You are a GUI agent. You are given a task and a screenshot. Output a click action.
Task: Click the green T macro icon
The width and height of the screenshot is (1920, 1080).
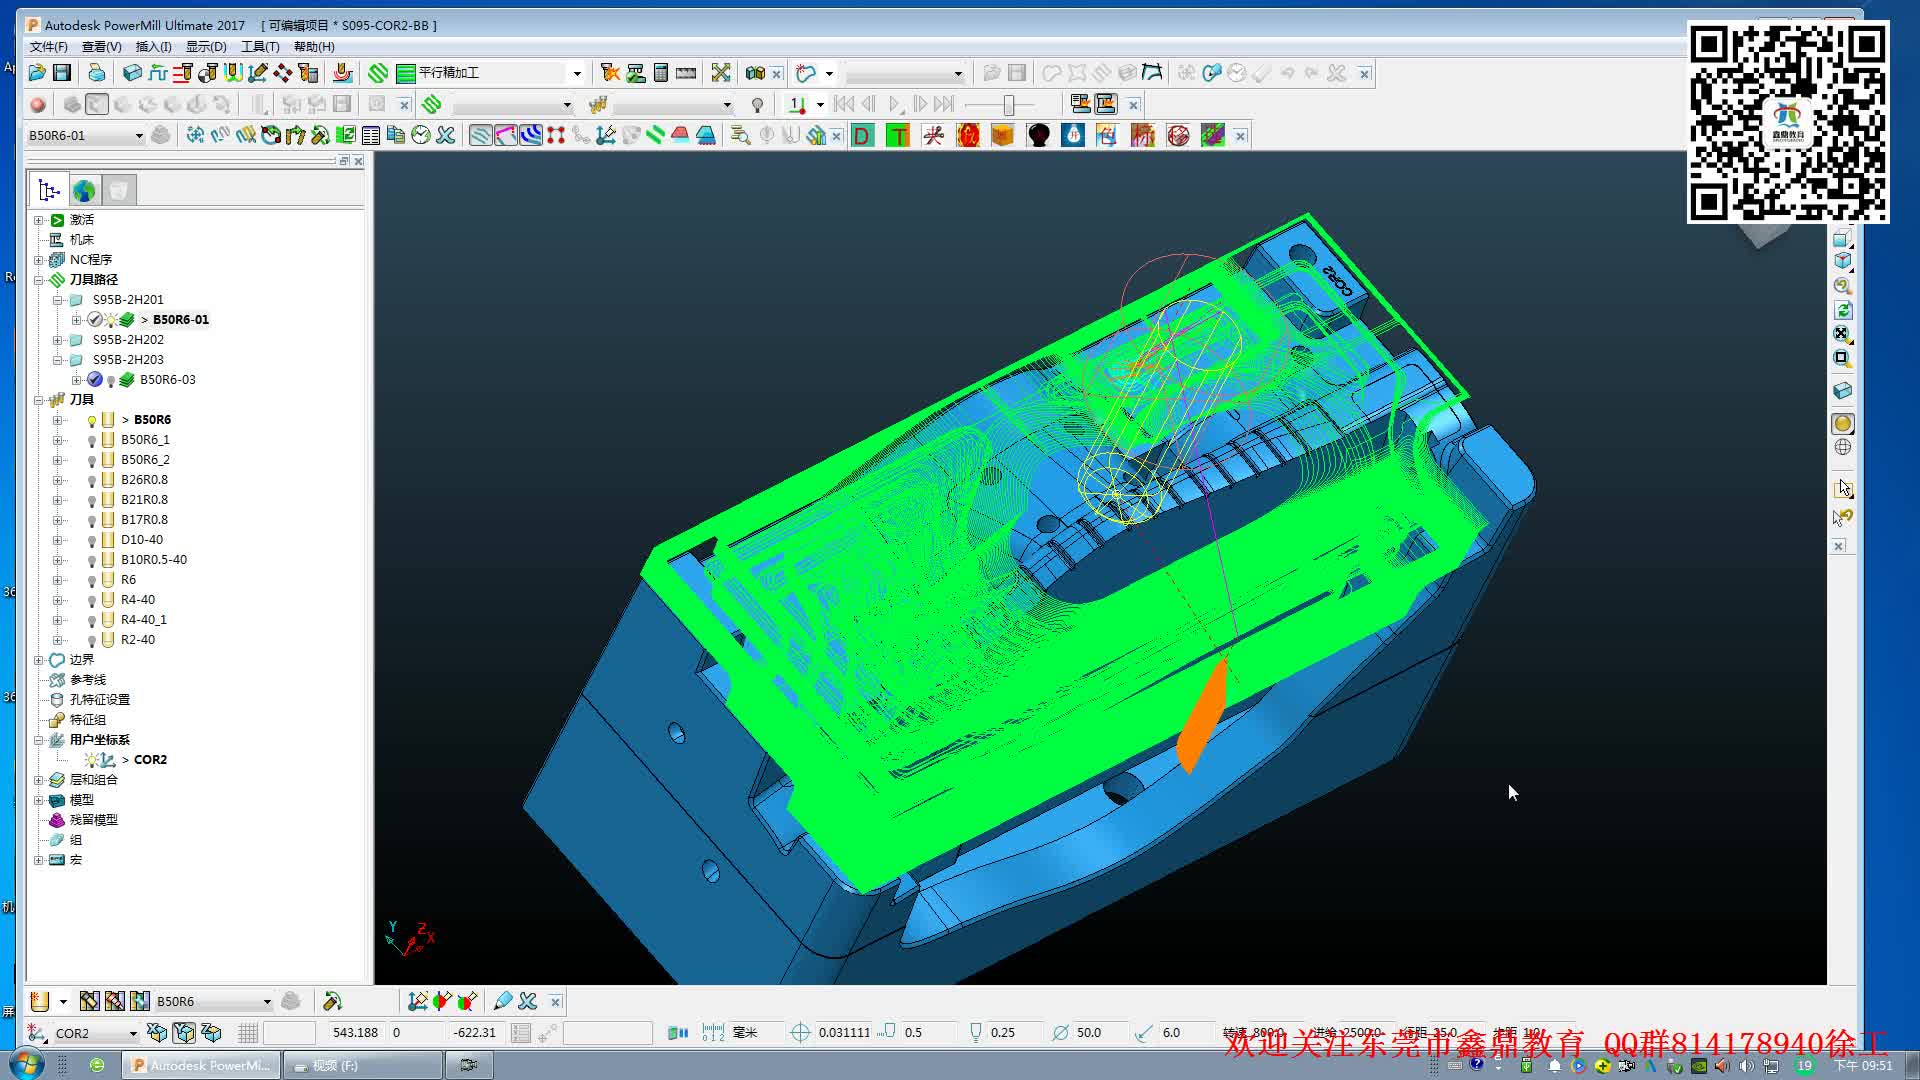(x=898, y=136)
